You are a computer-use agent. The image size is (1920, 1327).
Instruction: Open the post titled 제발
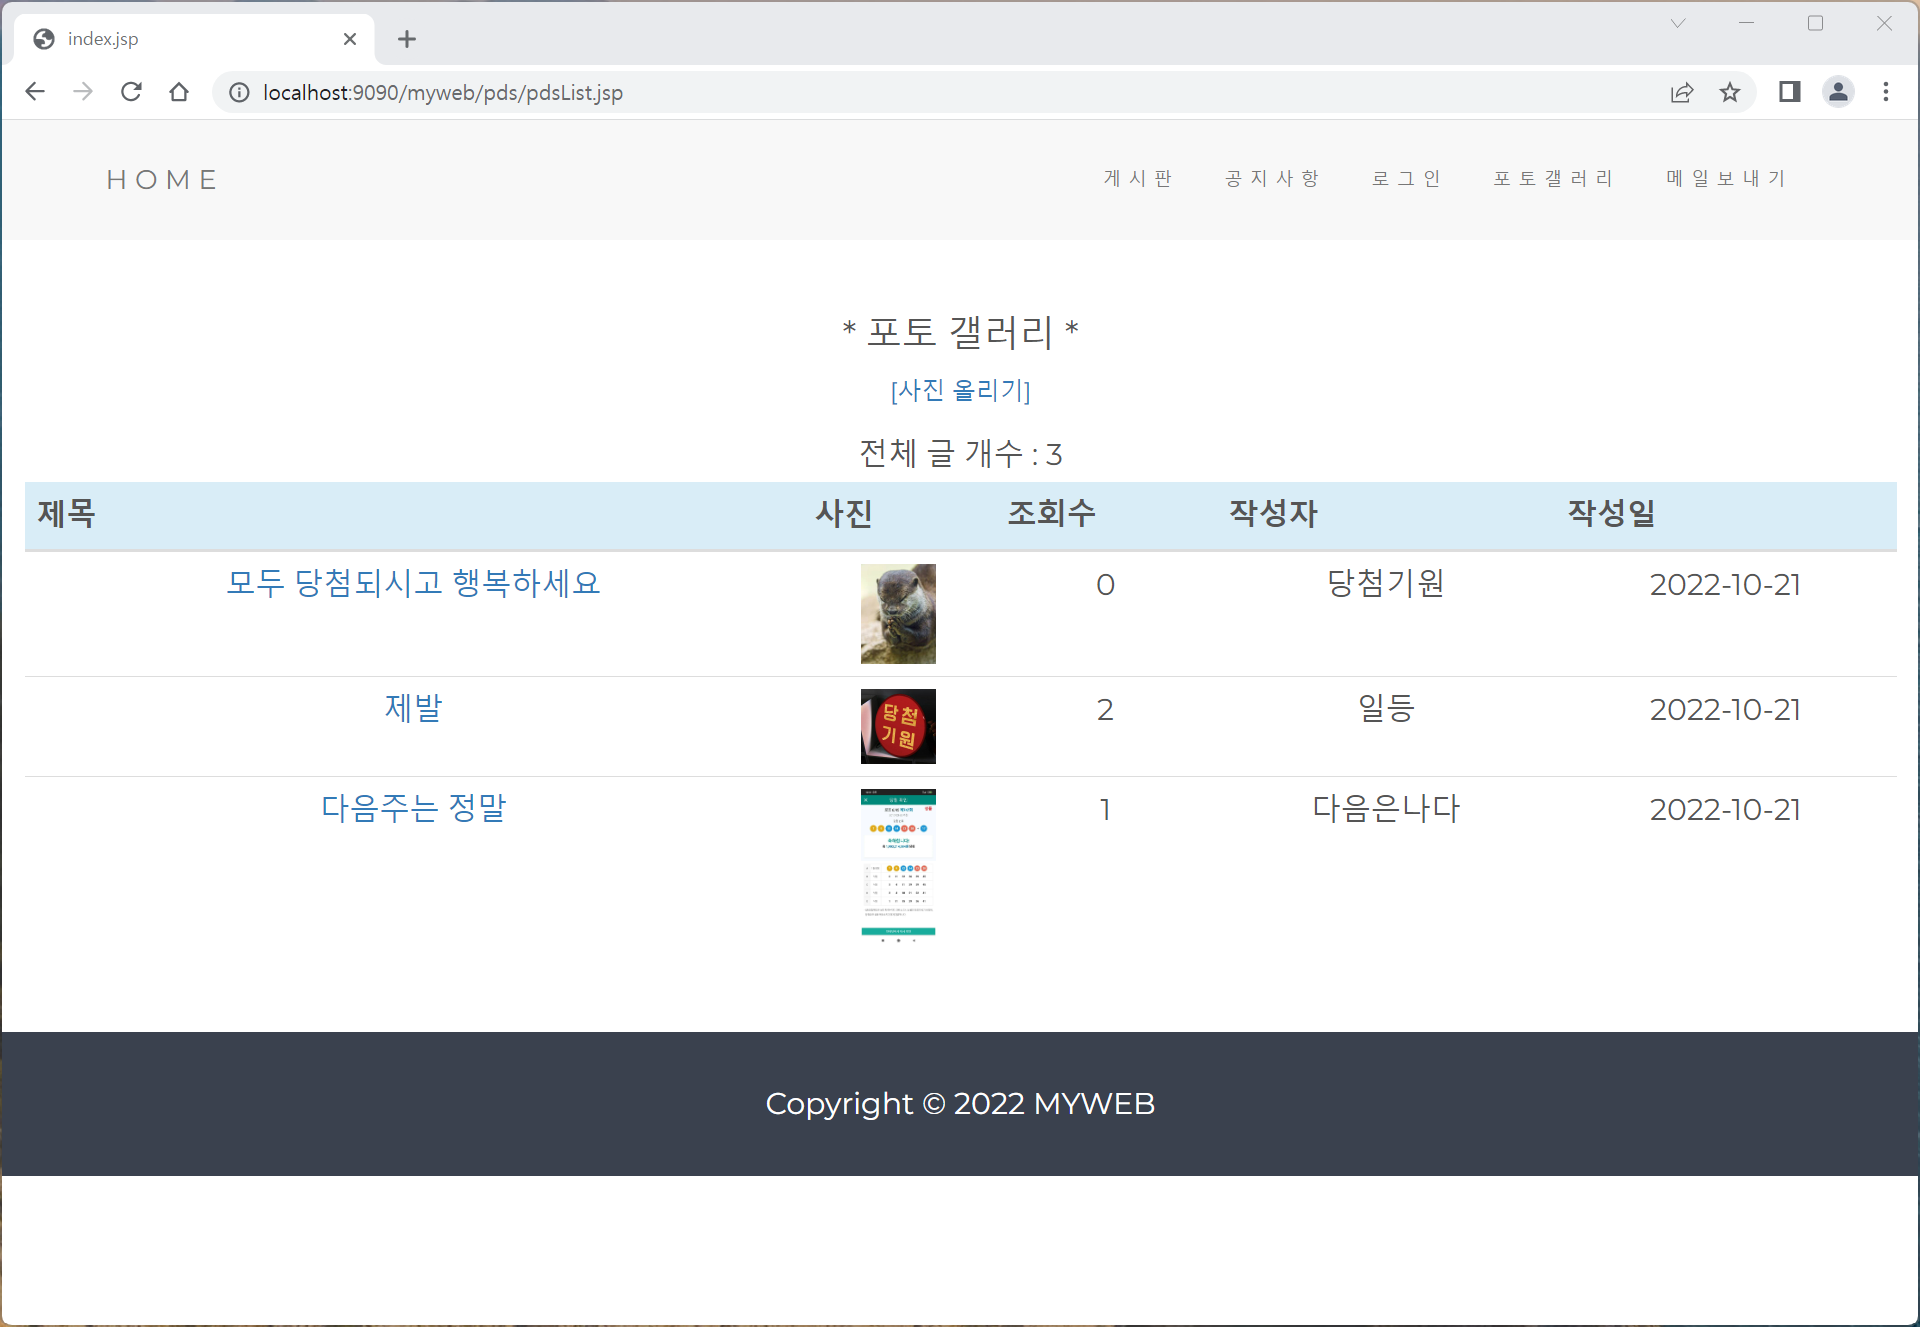(x=413, y=708)
